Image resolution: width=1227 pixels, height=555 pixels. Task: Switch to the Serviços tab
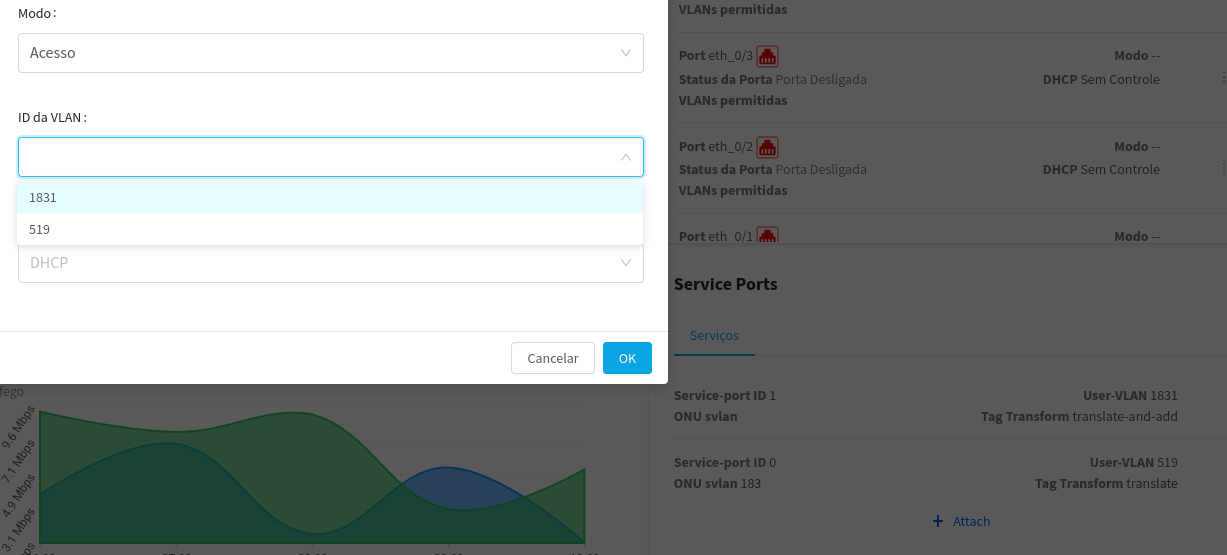714,336
